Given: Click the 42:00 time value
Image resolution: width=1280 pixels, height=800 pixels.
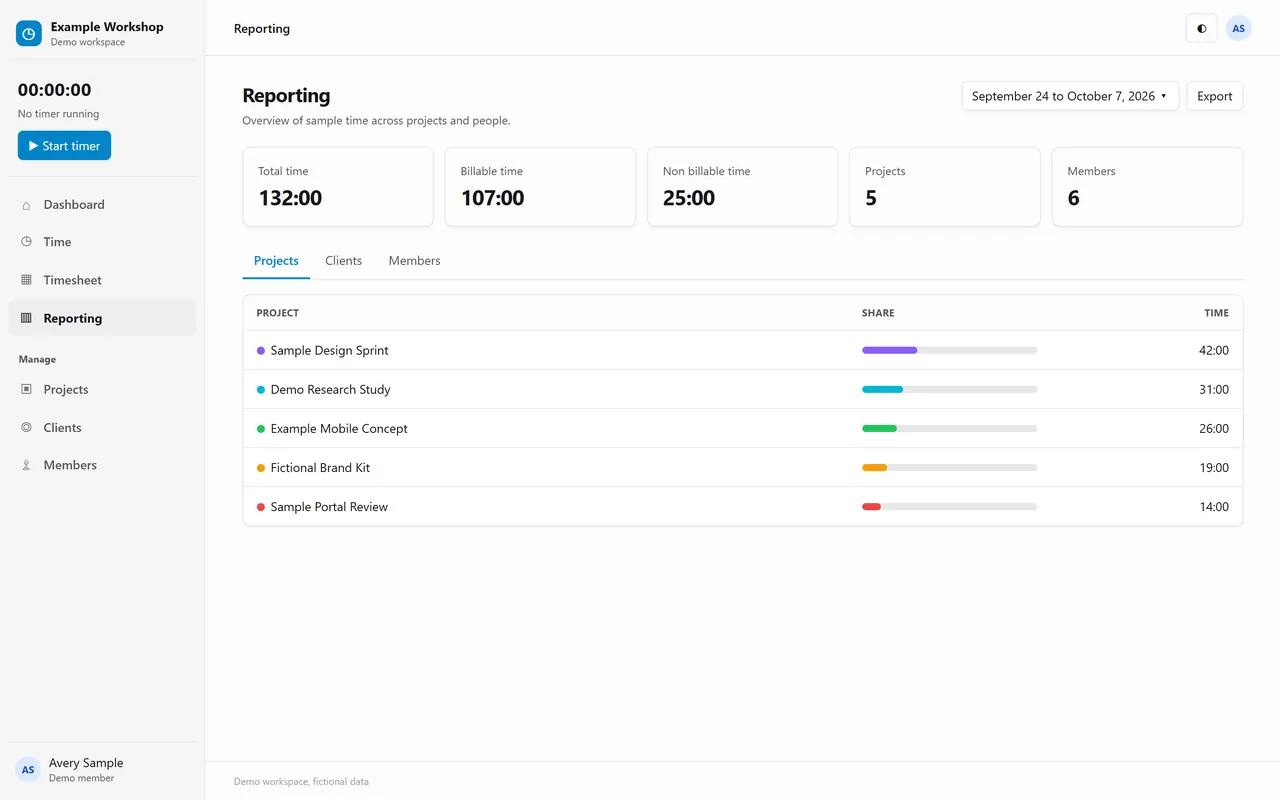Looking at the screenshot, I should pyautogui.click(x=1214, y=350).
